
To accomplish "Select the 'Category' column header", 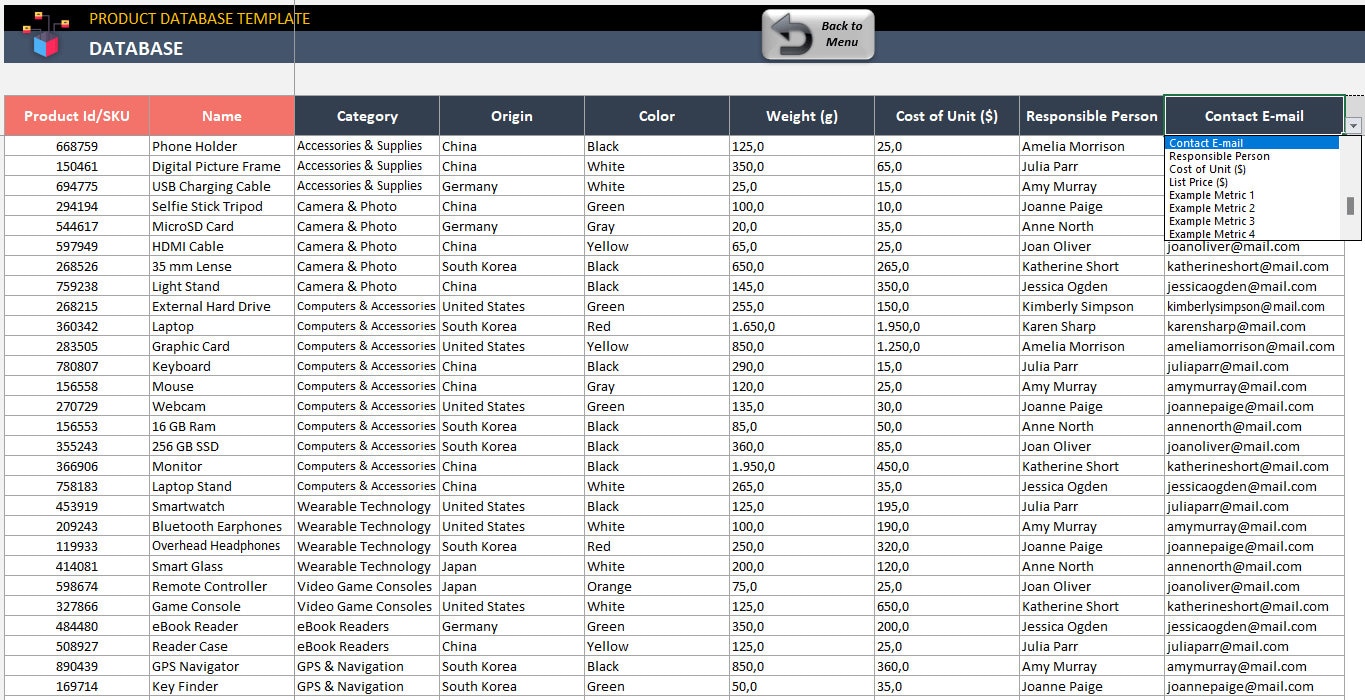I will click(366, 115).
